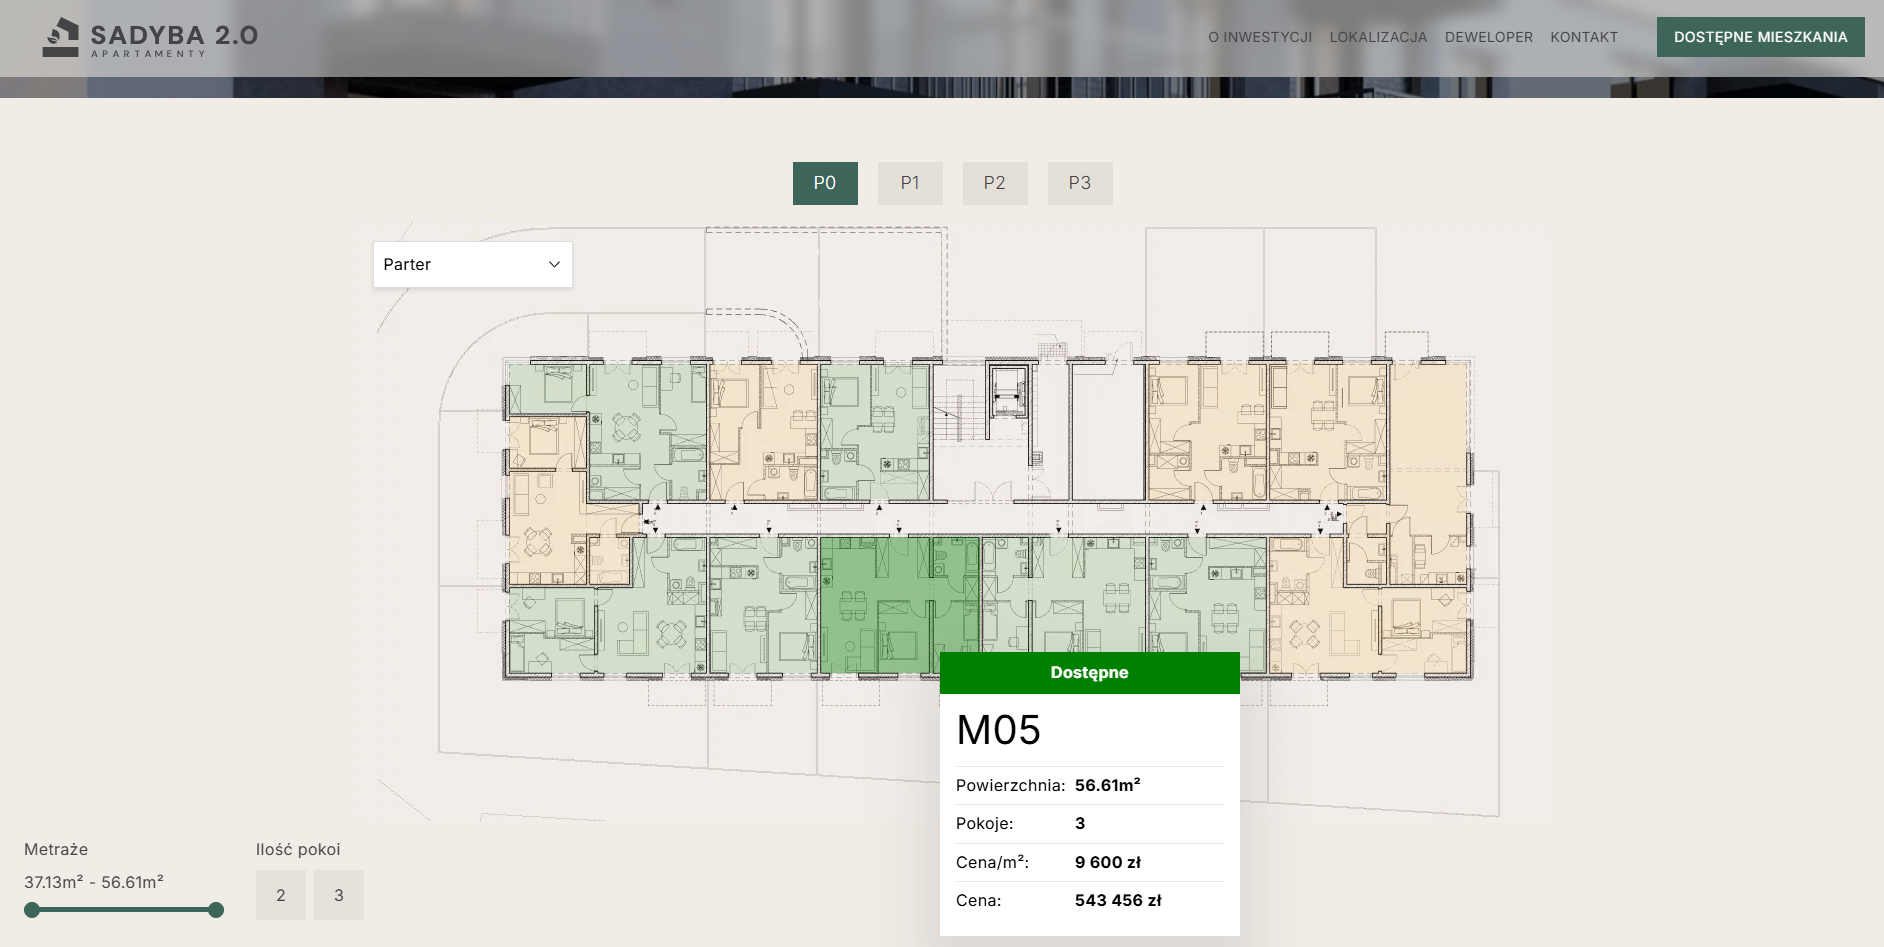Click the maximum handle of Metraże slider

(216, 910)
